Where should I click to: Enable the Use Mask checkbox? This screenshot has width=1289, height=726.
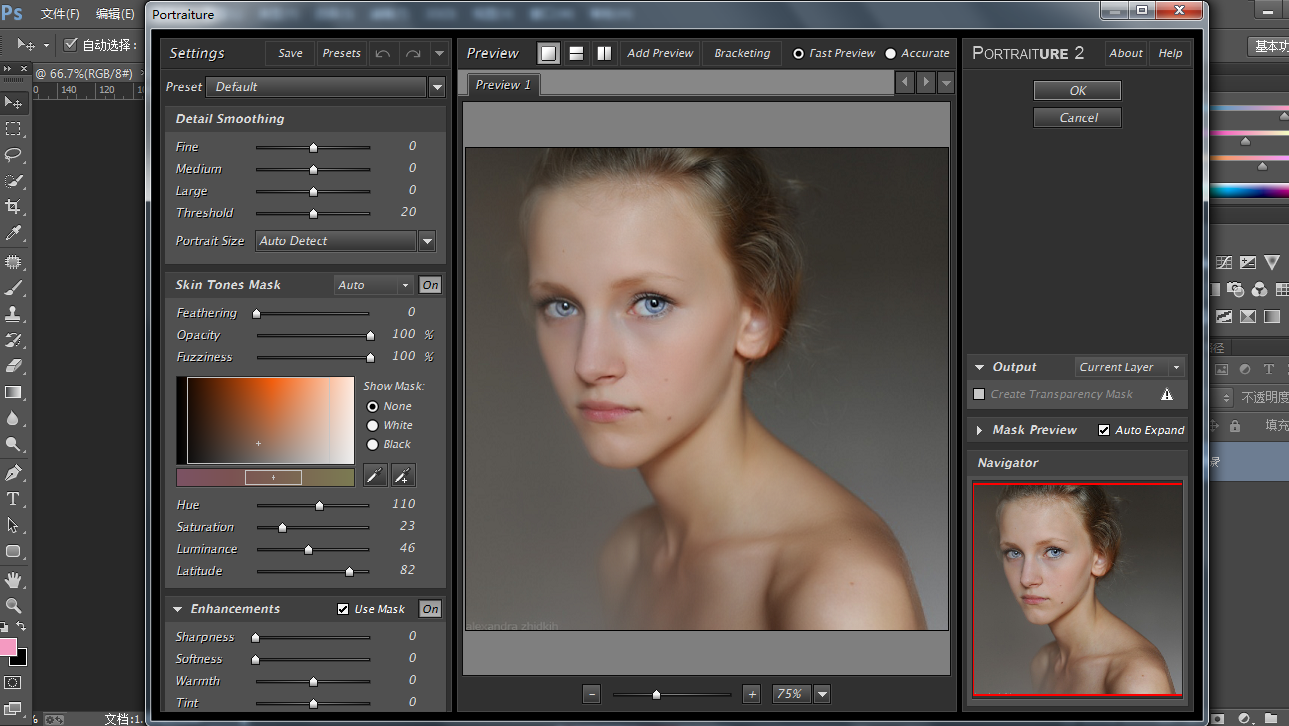[344, 609]
